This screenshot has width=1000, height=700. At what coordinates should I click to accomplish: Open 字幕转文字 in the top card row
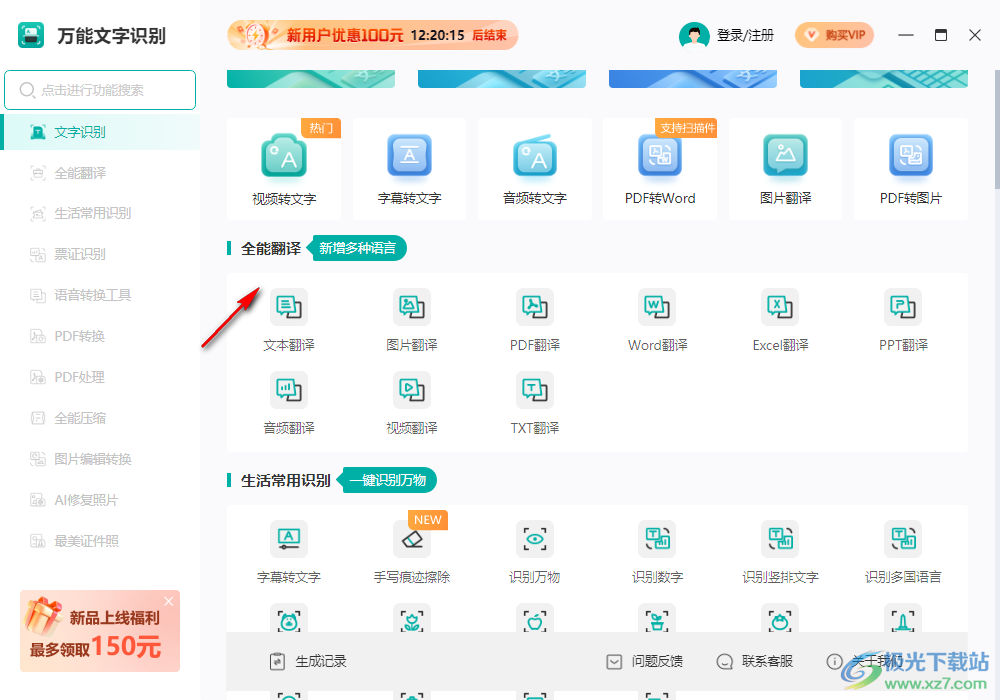(409, 169)
